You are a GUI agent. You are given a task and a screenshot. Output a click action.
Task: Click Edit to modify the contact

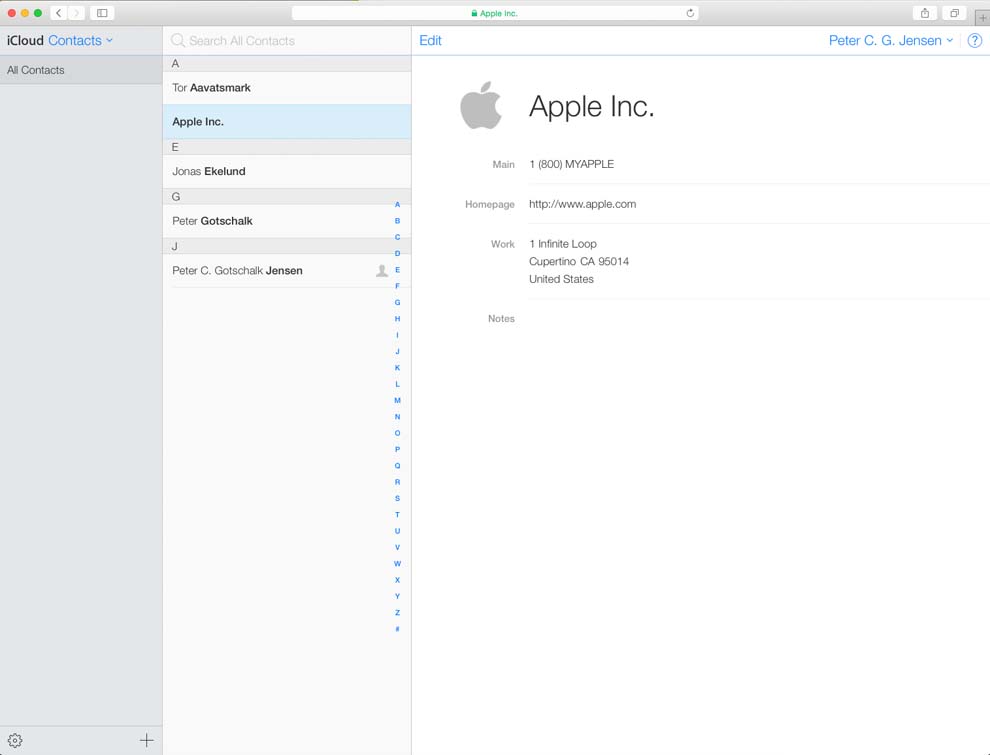click(x=430, y=40)
